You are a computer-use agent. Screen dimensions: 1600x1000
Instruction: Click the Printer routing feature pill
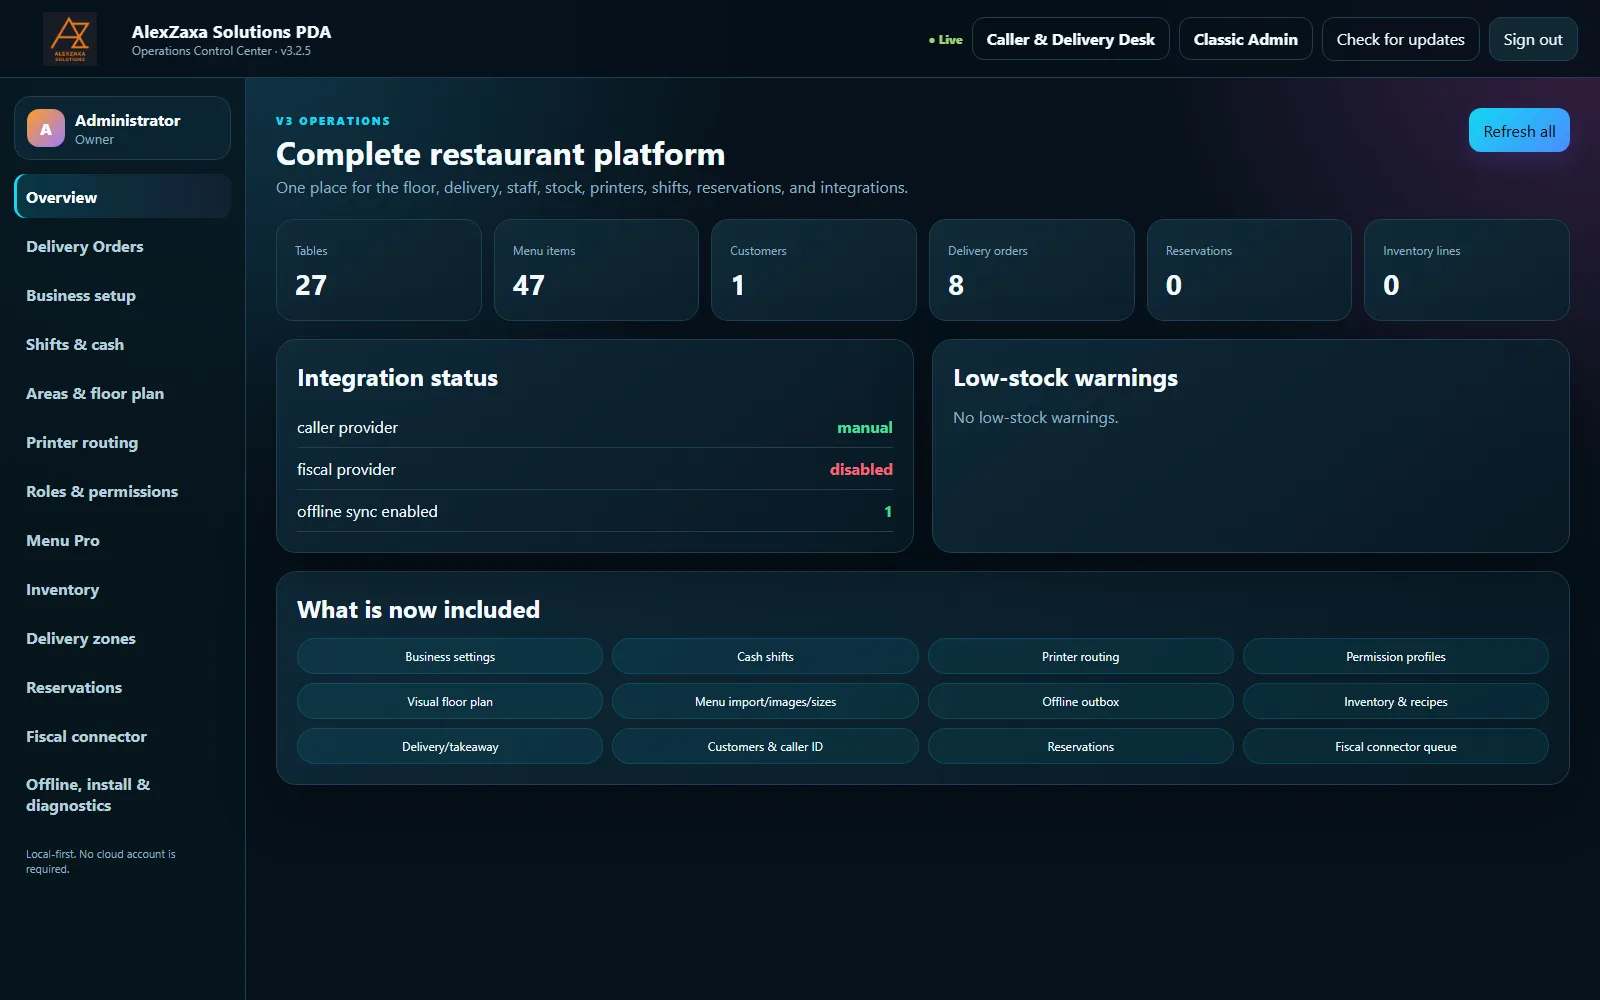(1081, 656)
